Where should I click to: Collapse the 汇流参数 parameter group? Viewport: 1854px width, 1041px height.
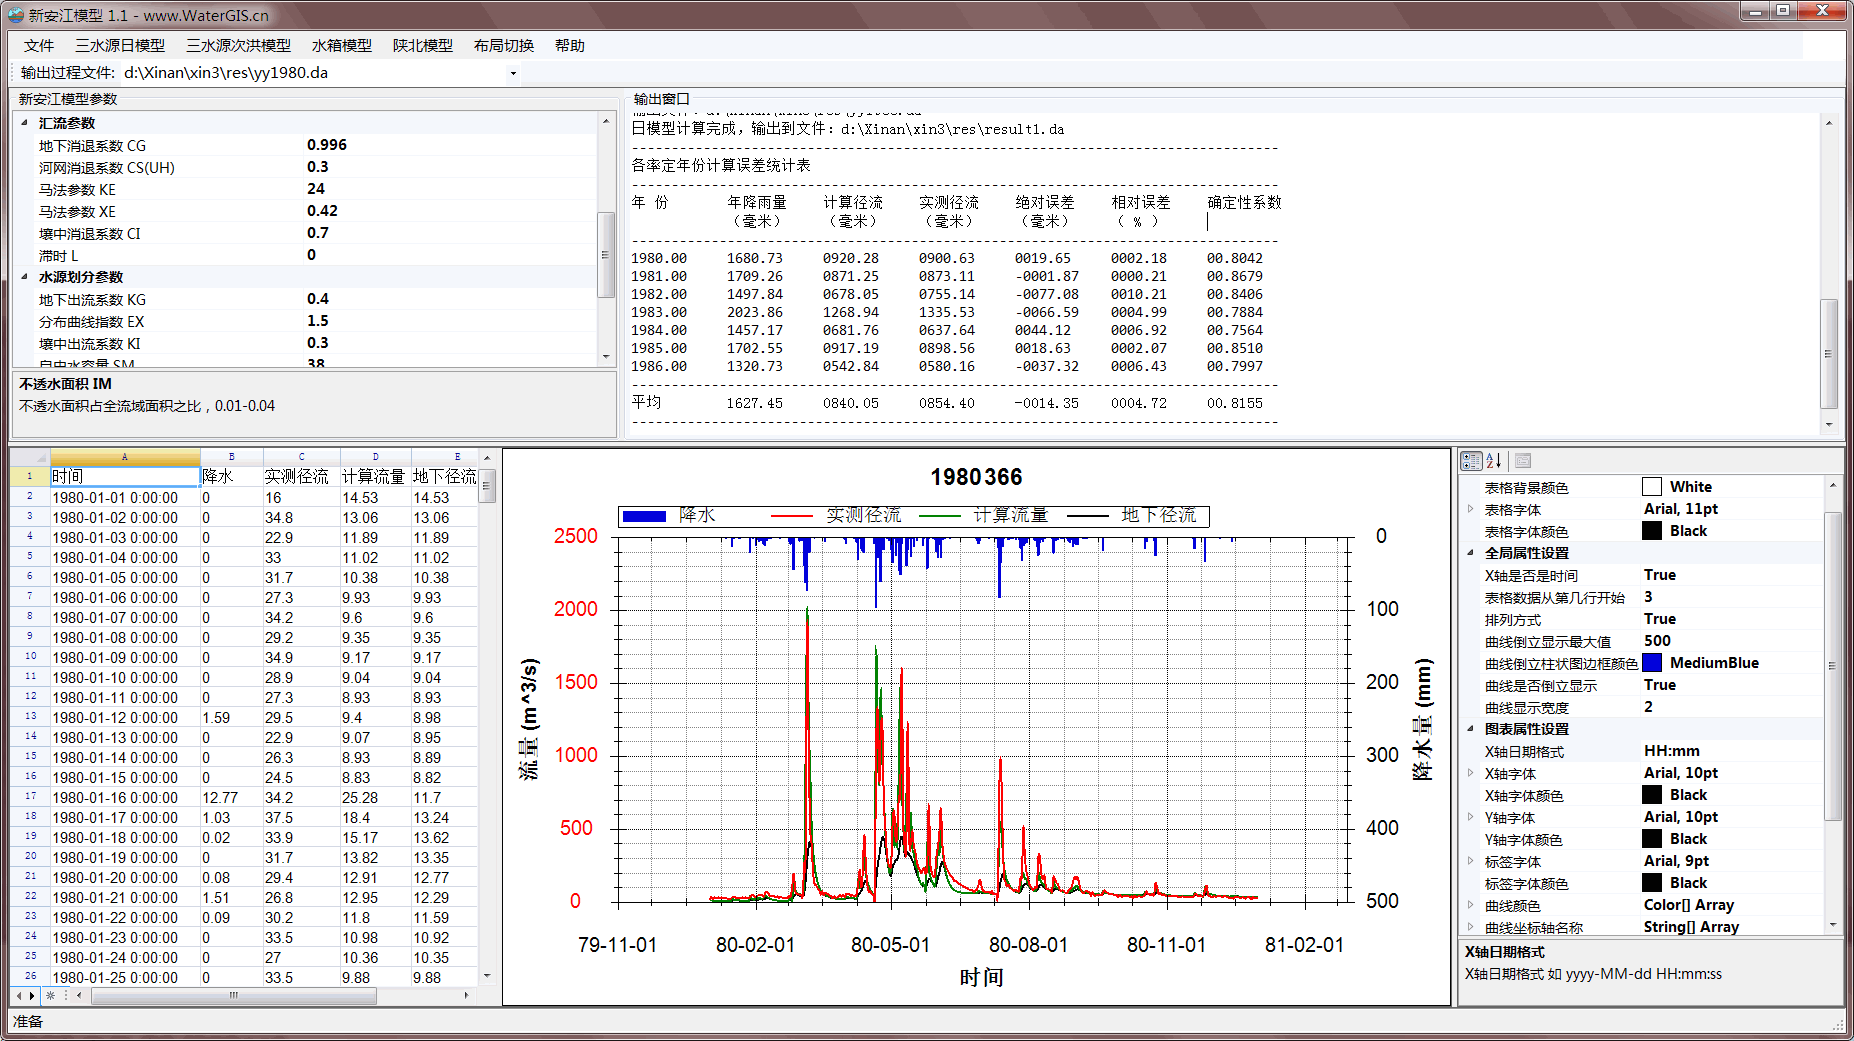[x=25, y=123]
